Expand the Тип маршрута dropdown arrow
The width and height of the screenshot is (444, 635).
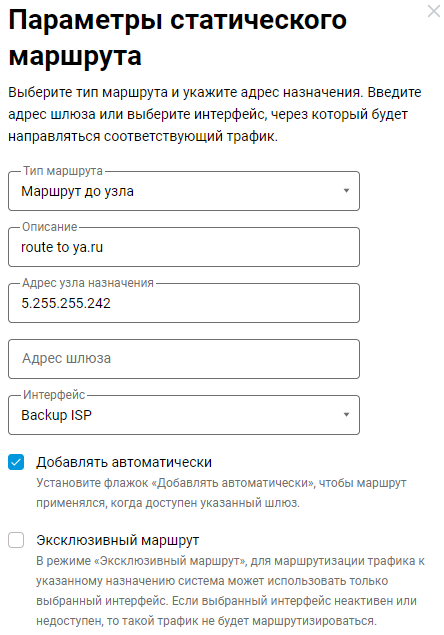346,191
